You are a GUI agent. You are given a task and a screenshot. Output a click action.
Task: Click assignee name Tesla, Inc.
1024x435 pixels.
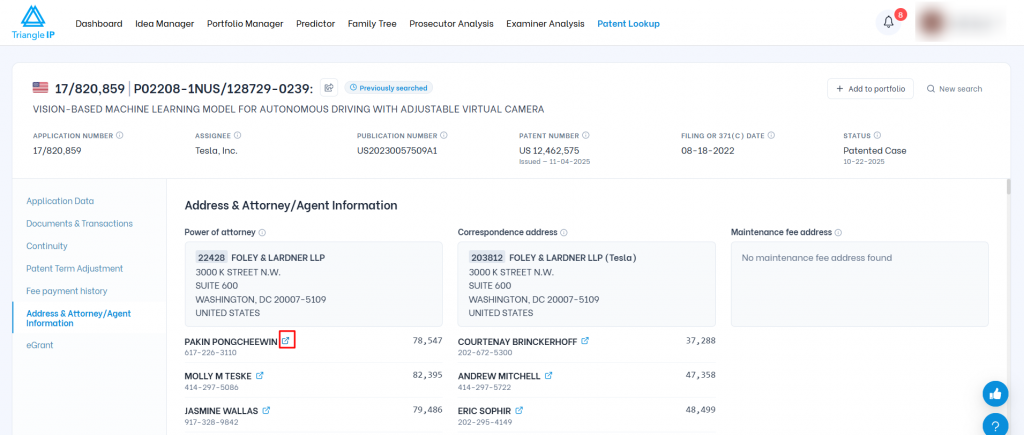click(216, 151)
